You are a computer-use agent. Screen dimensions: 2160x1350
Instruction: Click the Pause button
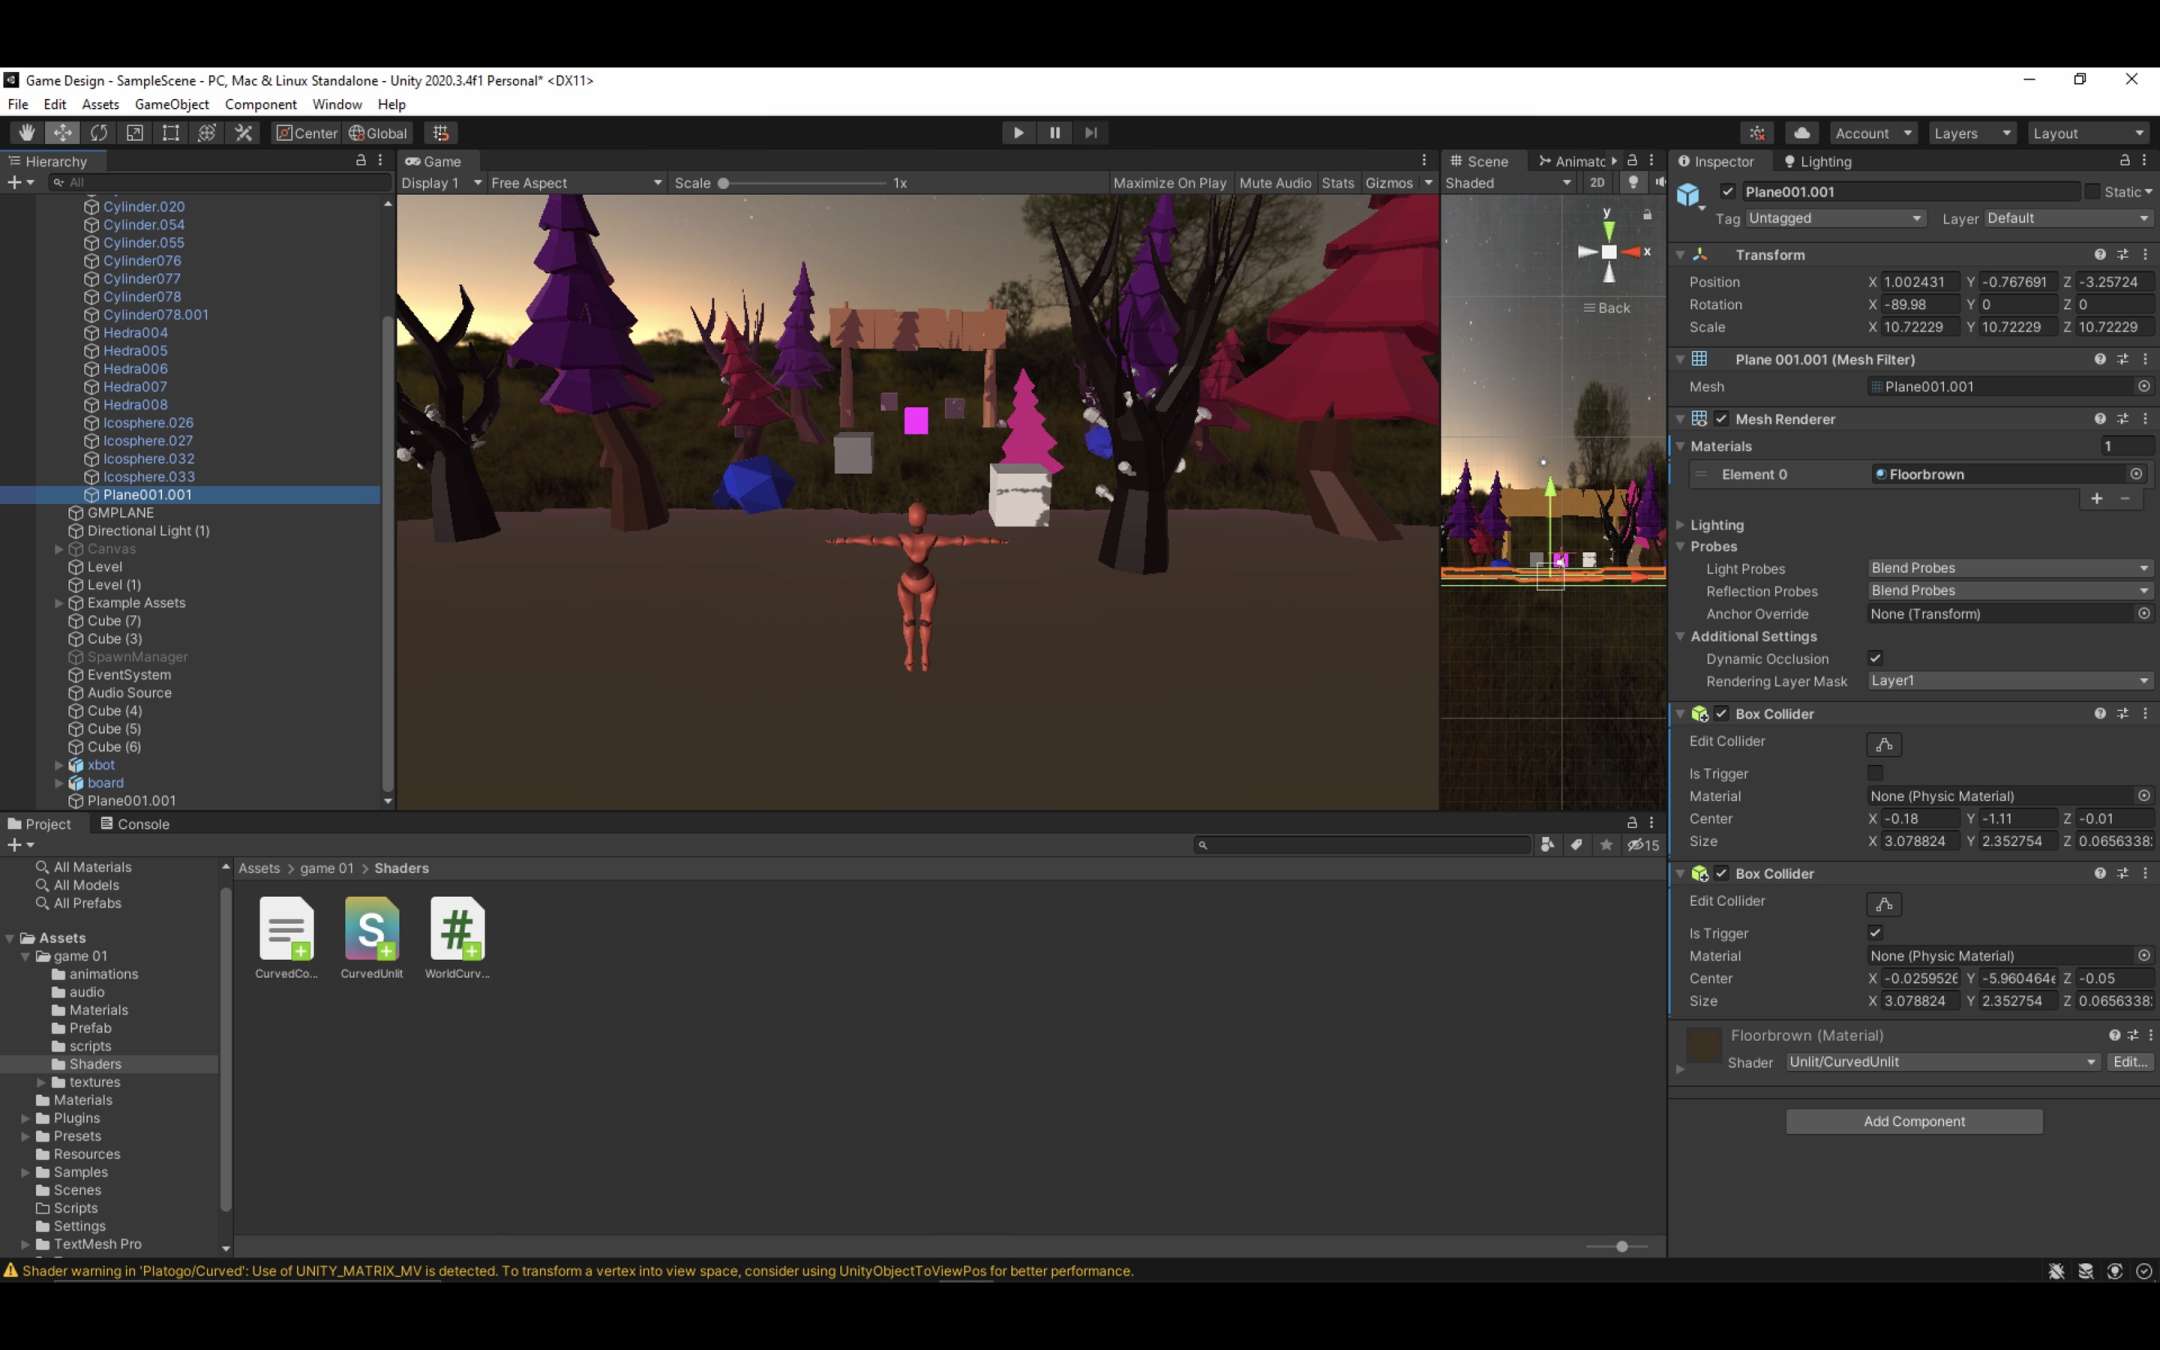click(x=1054, y=133)
